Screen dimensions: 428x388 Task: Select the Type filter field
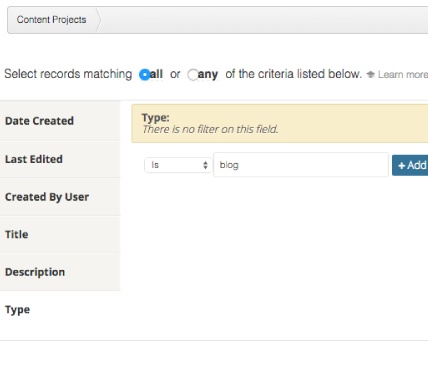(x=60, y=310)
